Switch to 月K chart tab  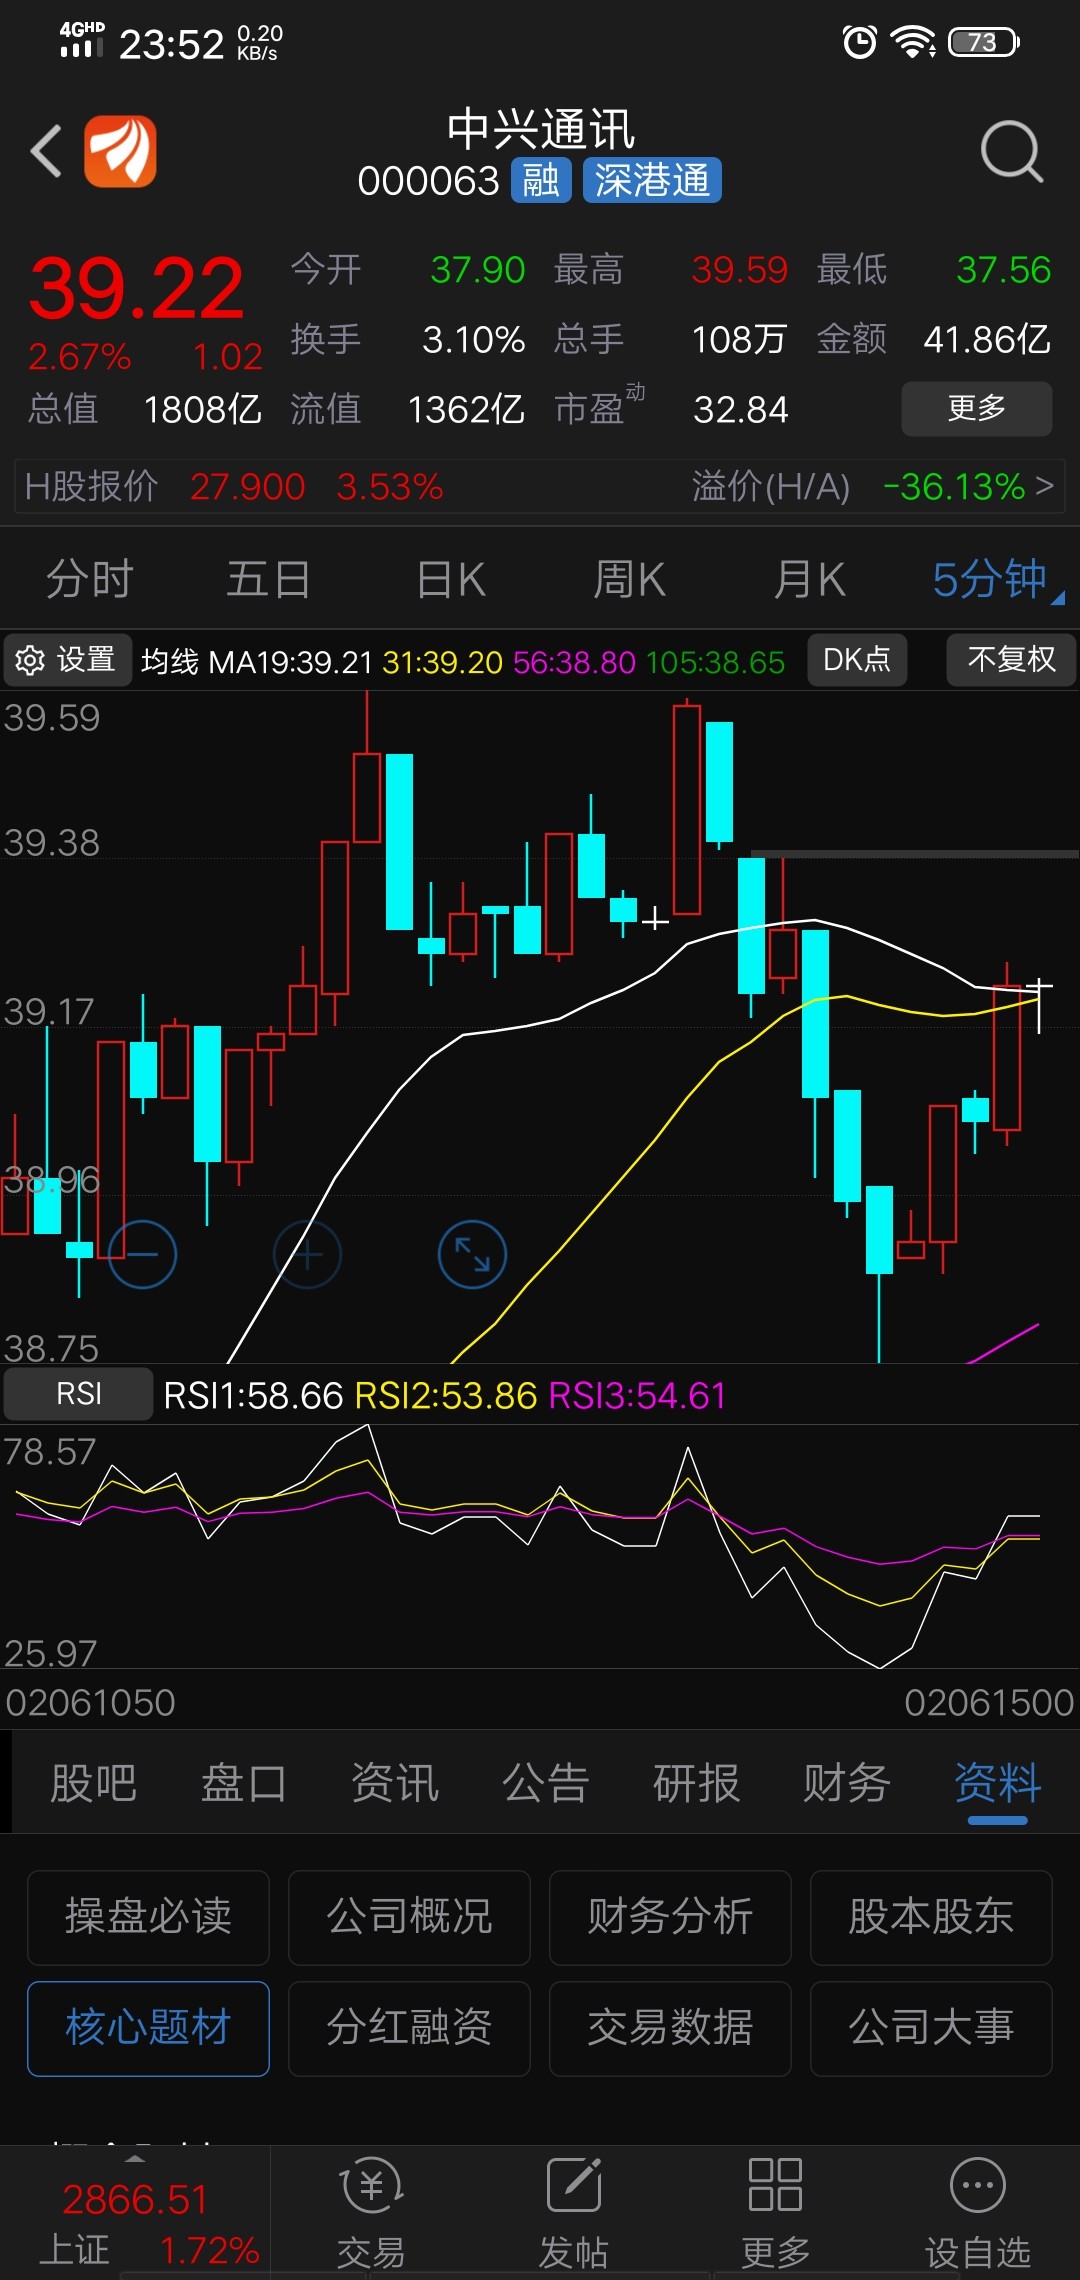[x=810, y=579]
